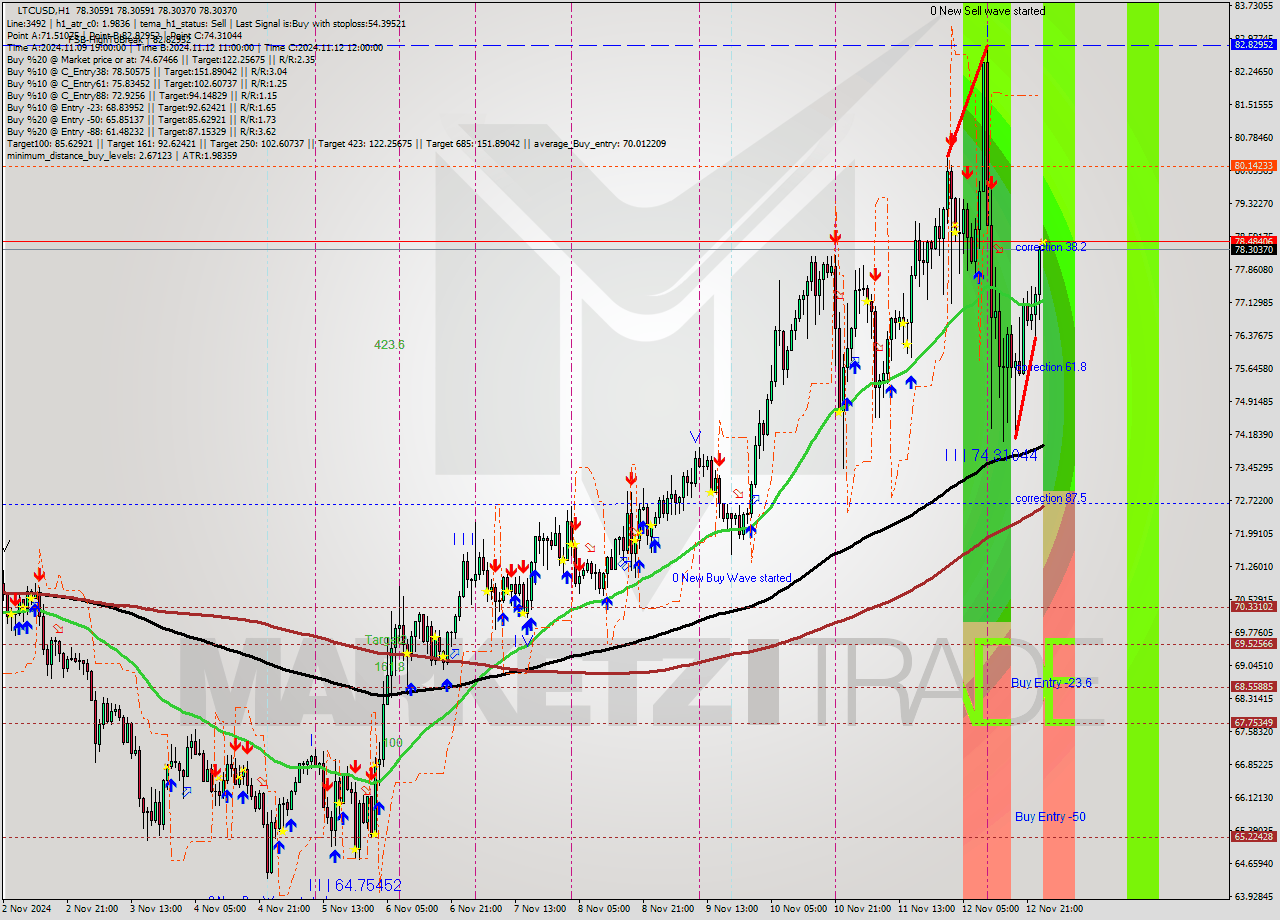Select the red 69.52566 price tag

[x=1254, y=644]
